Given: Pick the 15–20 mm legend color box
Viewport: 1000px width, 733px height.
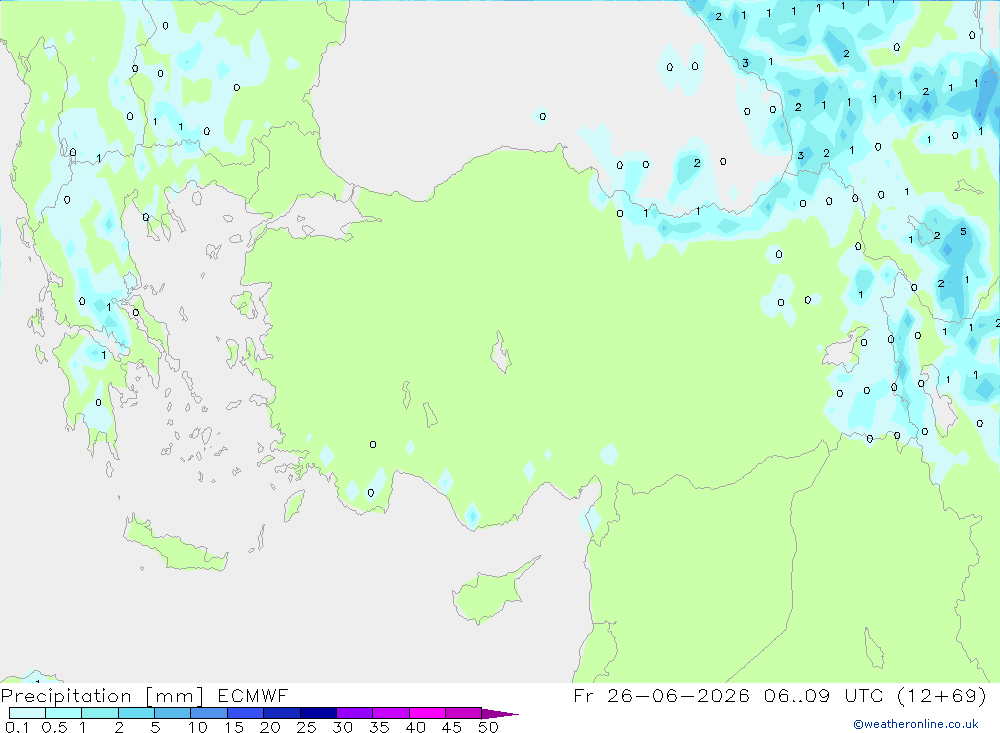Looking at the screenshot, I should coord(245,713).
